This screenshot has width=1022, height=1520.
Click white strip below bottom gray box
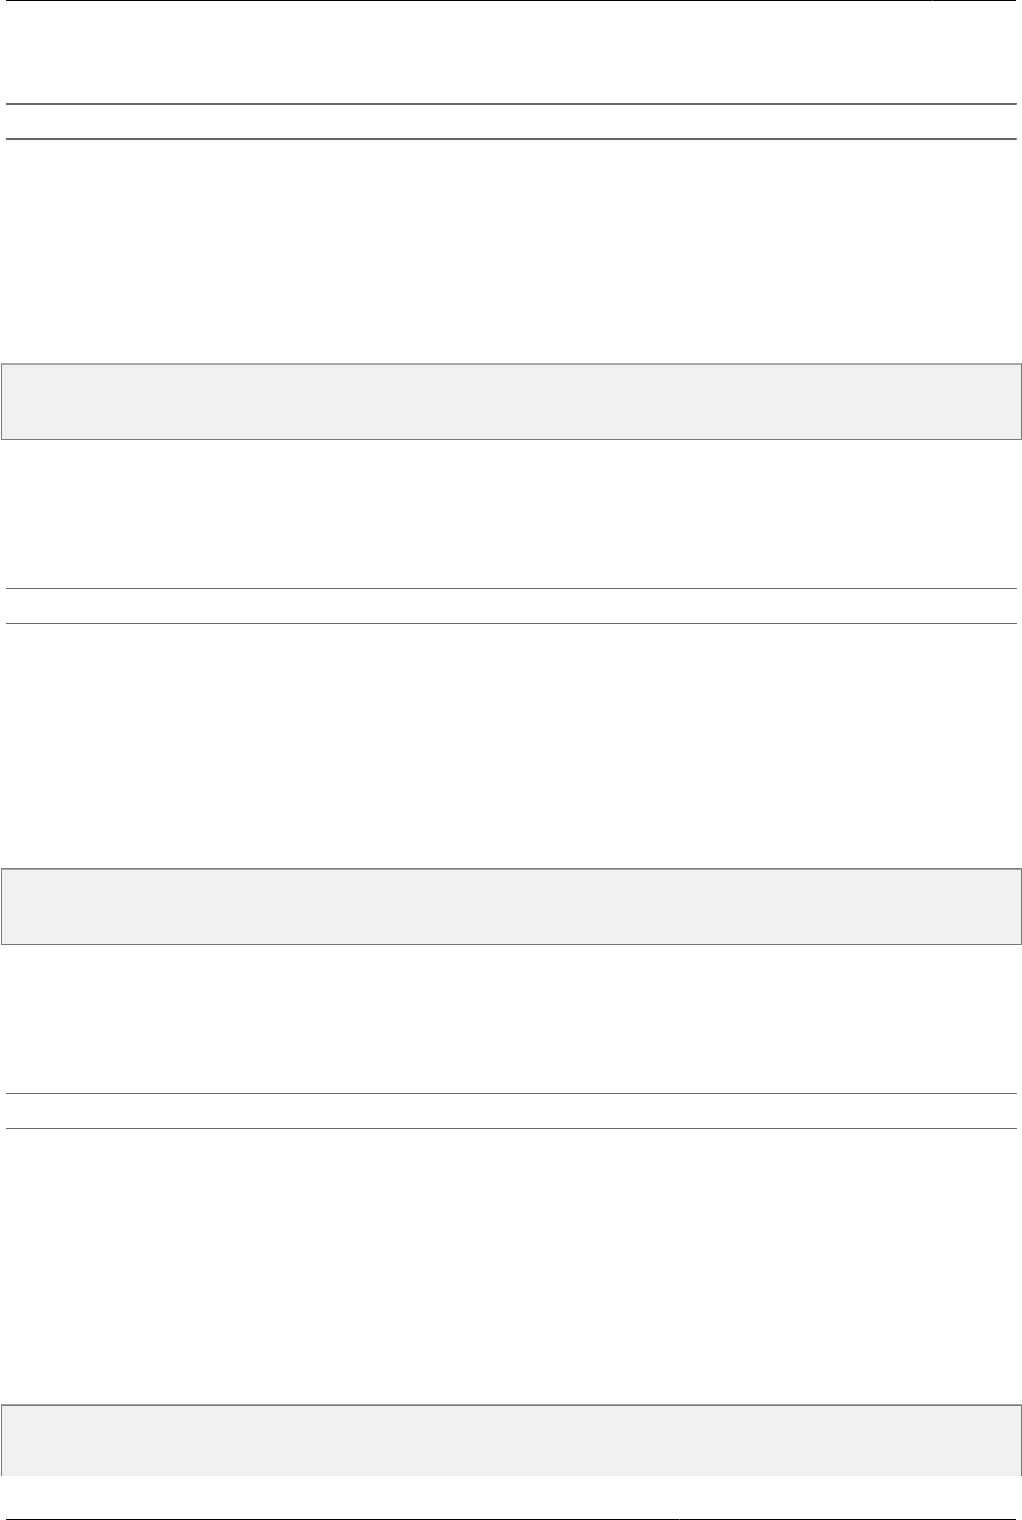pyautogui.click(x=511, y=1486)
